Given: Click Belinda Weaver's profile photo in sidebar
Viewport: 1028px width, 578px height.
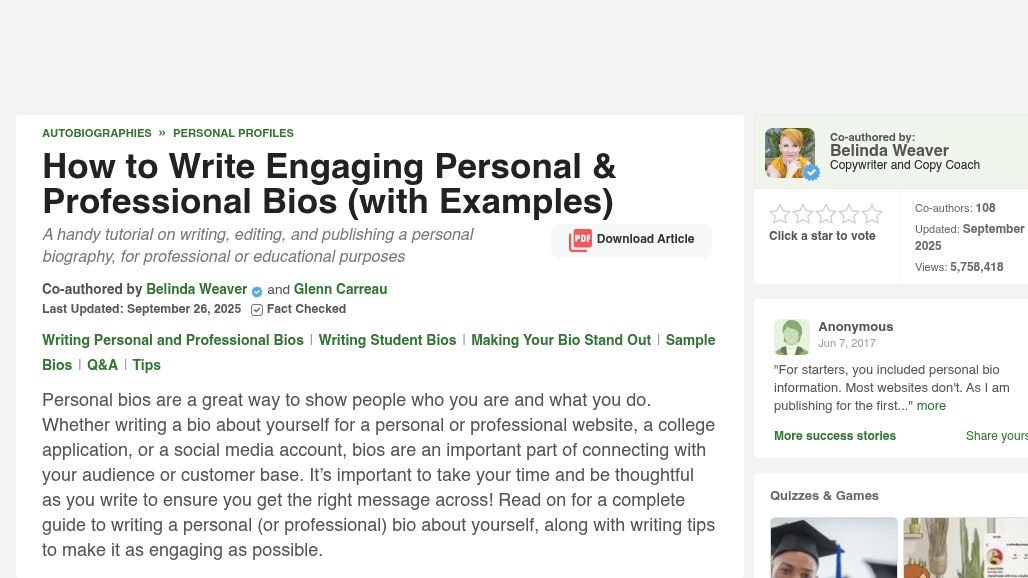Looking at the screenshot, I should coord(790,153).
